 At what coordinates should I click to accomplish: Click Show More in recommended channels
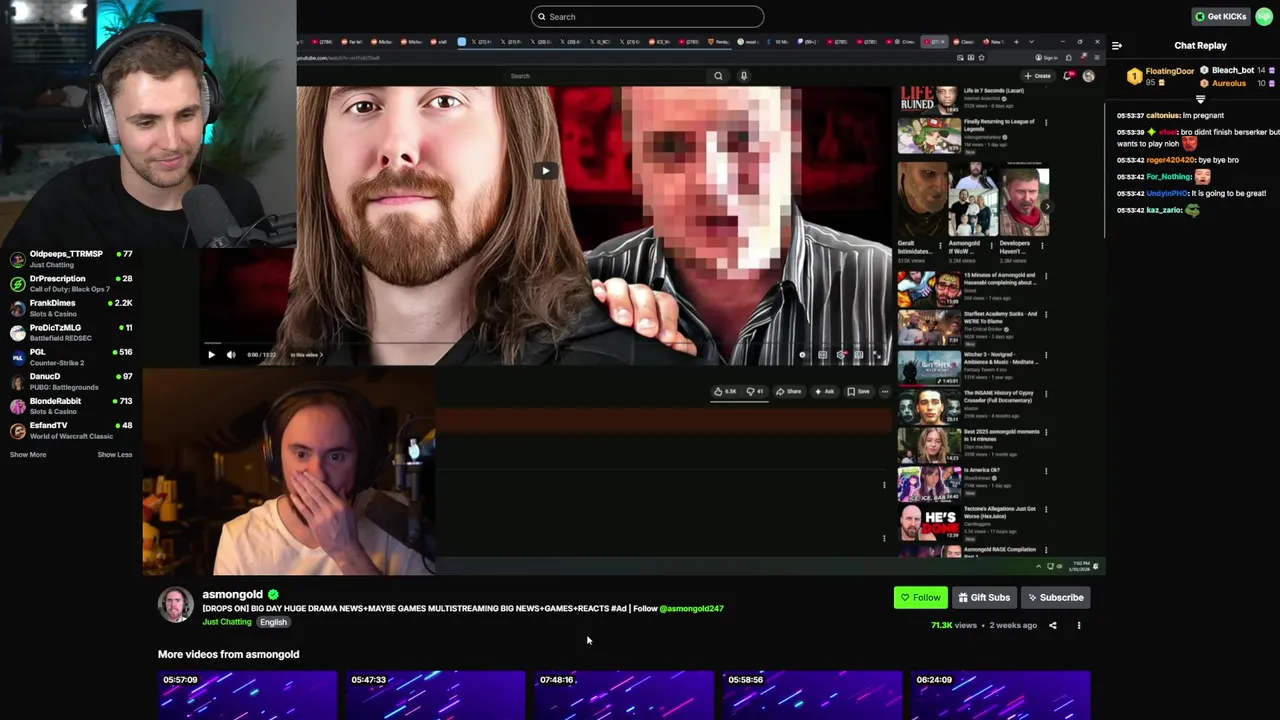tap(28, 454)
